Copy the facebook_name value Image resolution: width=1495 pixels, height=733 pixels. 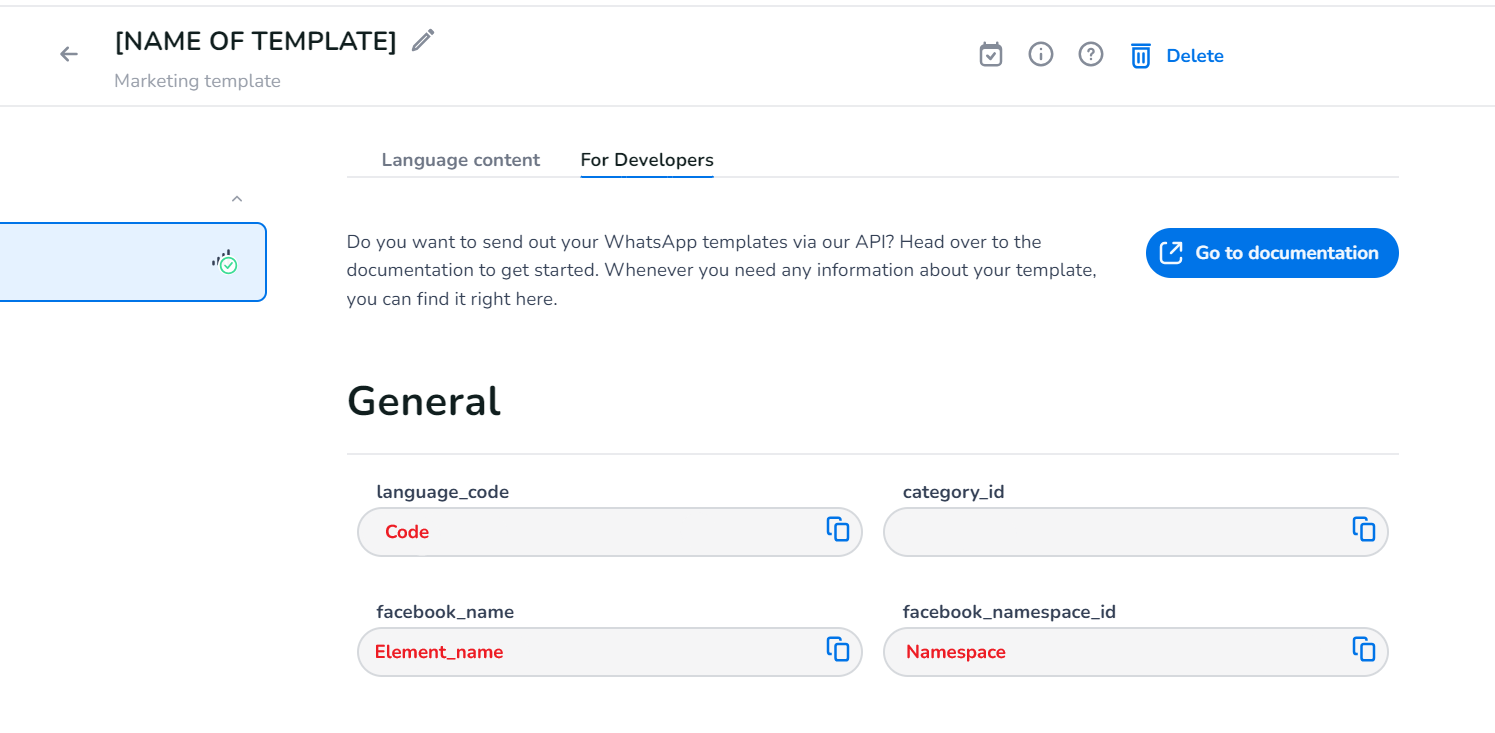click(837, 650)
